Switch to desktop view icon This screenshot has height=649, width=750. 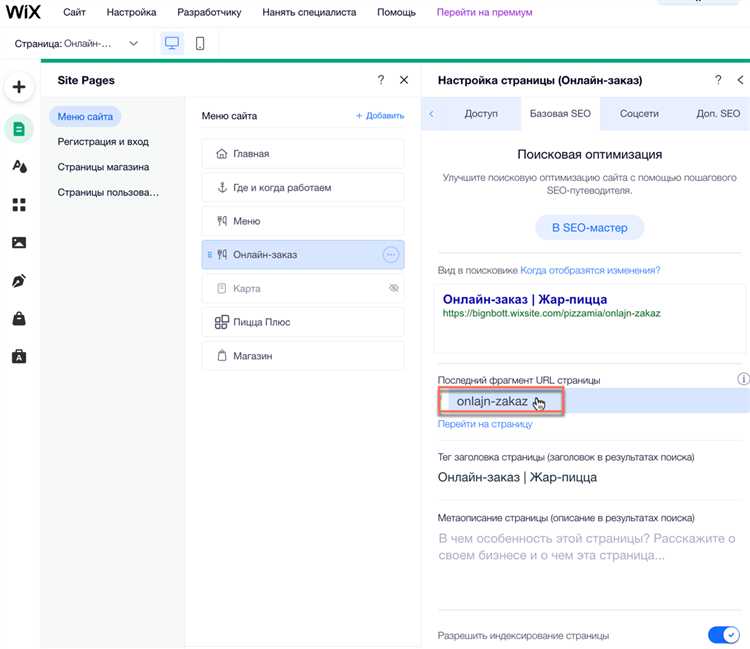pyautogui.click(x=172, y=44)
